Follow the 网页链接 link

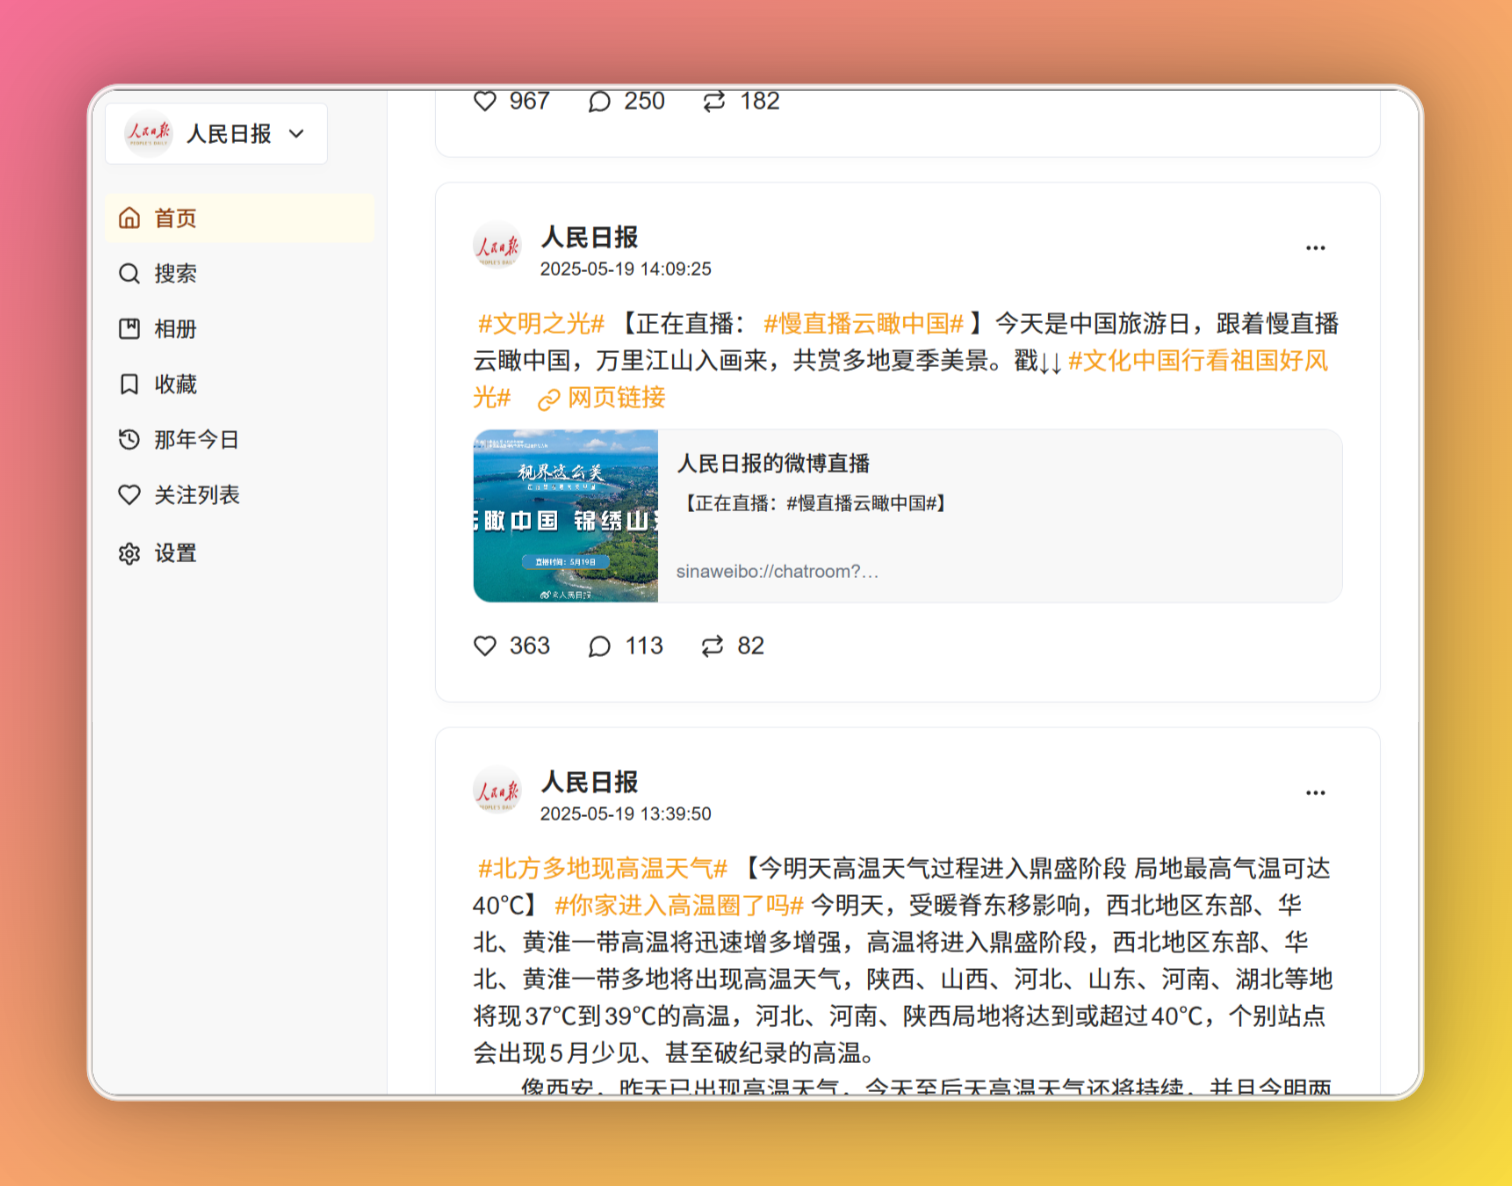(x=616, y=398)
